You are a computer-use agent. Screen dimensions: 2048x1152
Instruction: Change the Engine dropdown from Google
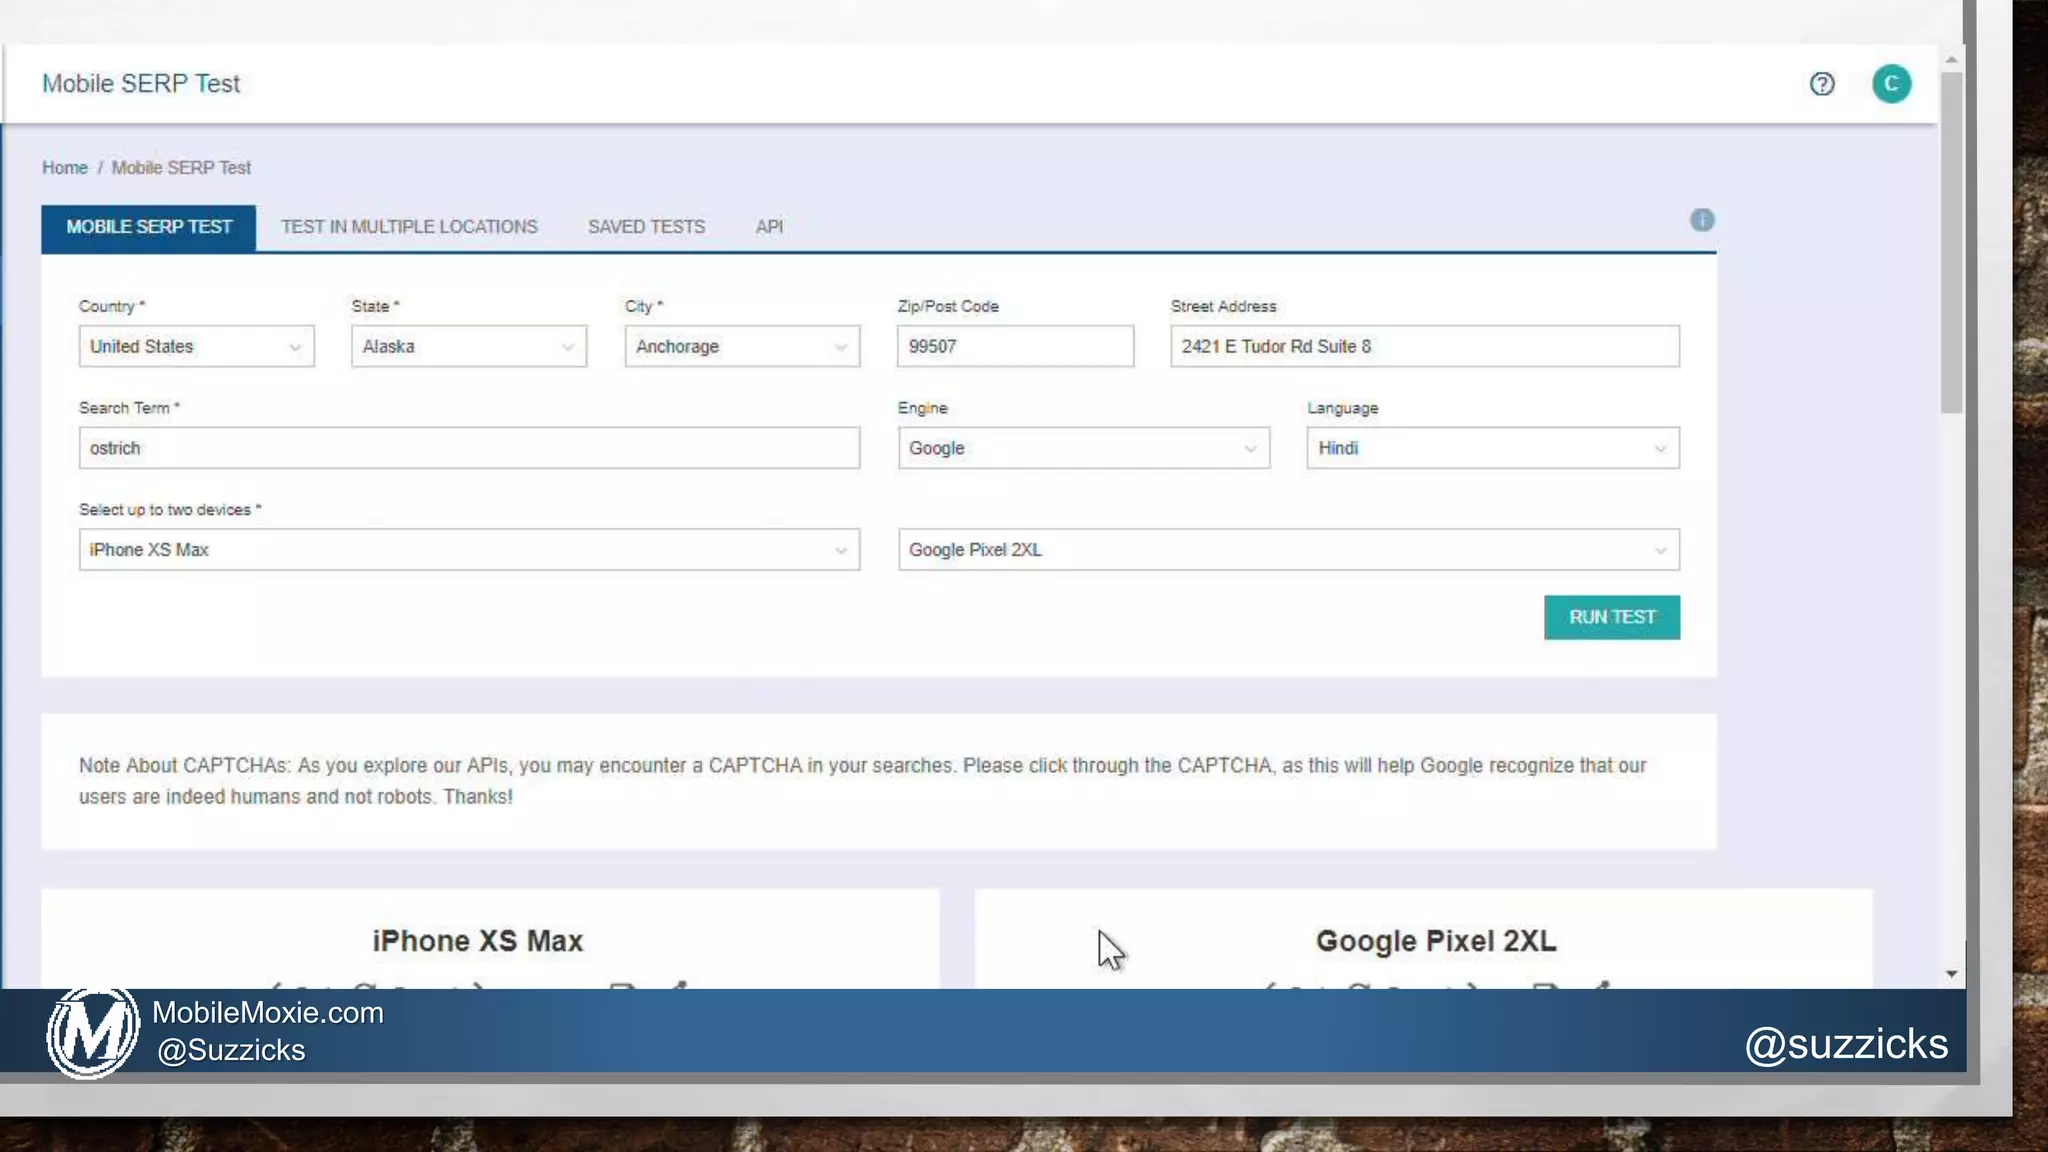[x=1083, y=449]
